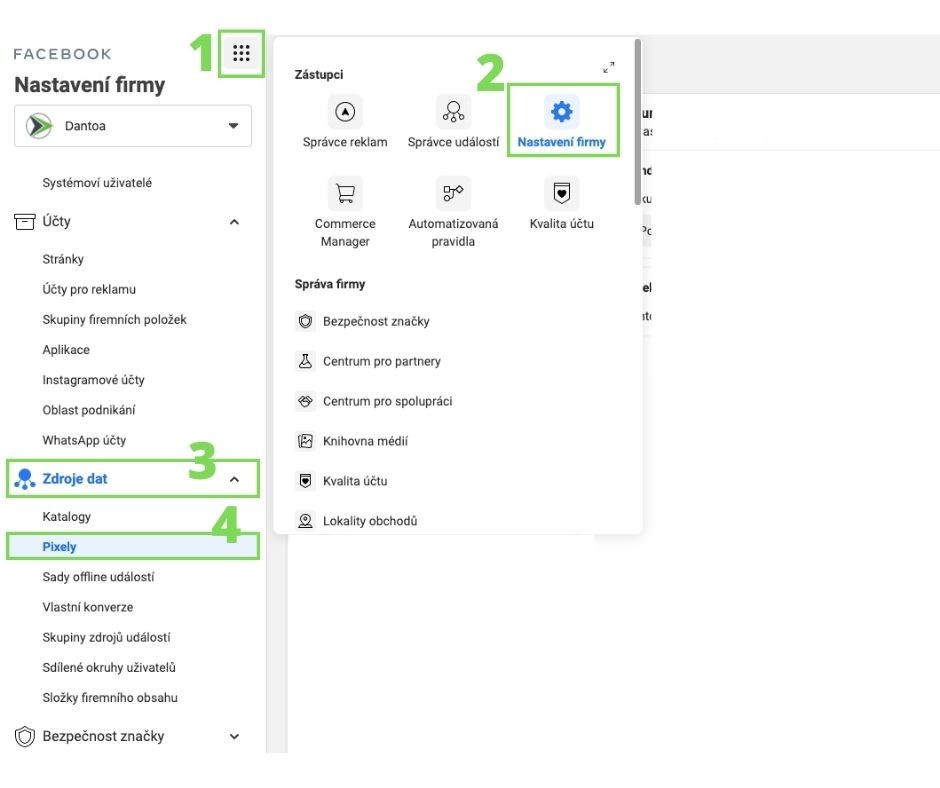This screenshot has width=940, height=788.
Task: Go to Systémoví uživatelé
Action: 97,183
